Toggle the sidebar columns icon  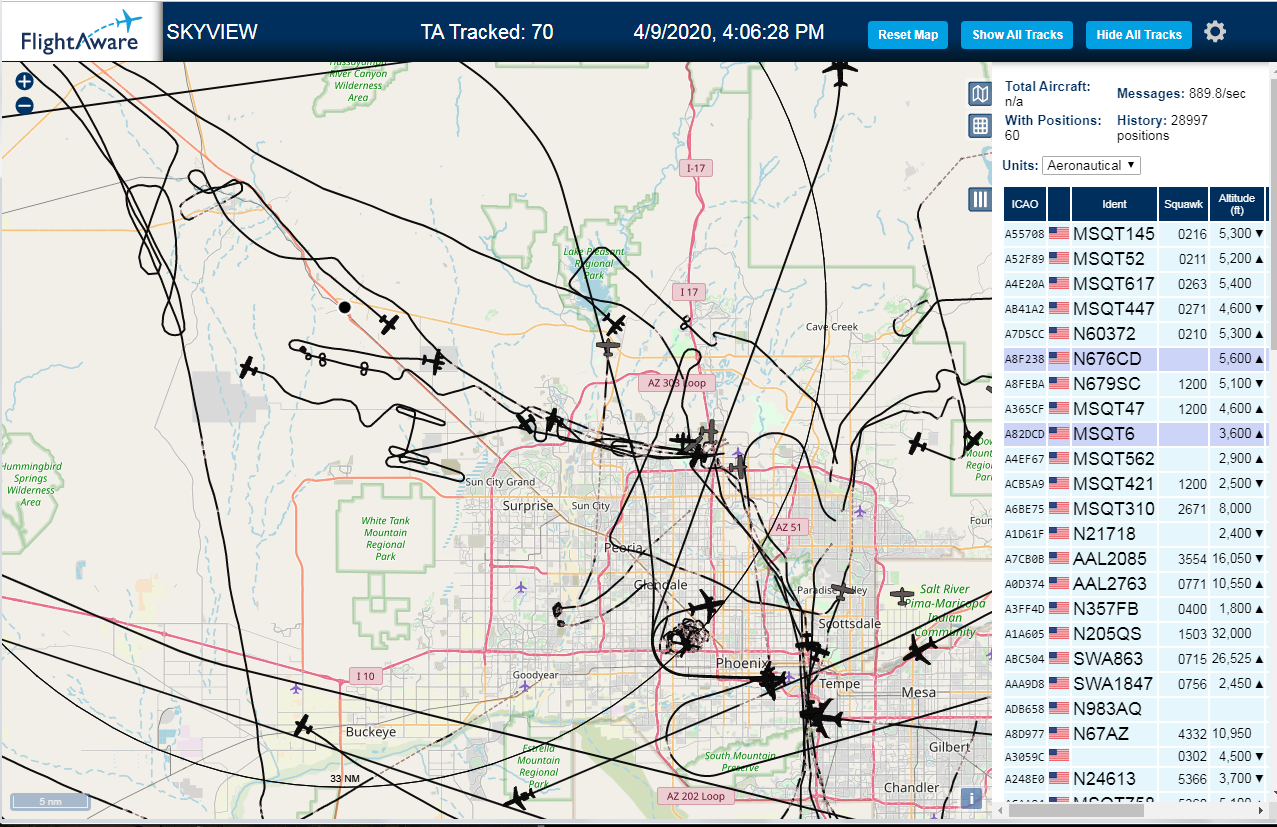click(980, 199)
